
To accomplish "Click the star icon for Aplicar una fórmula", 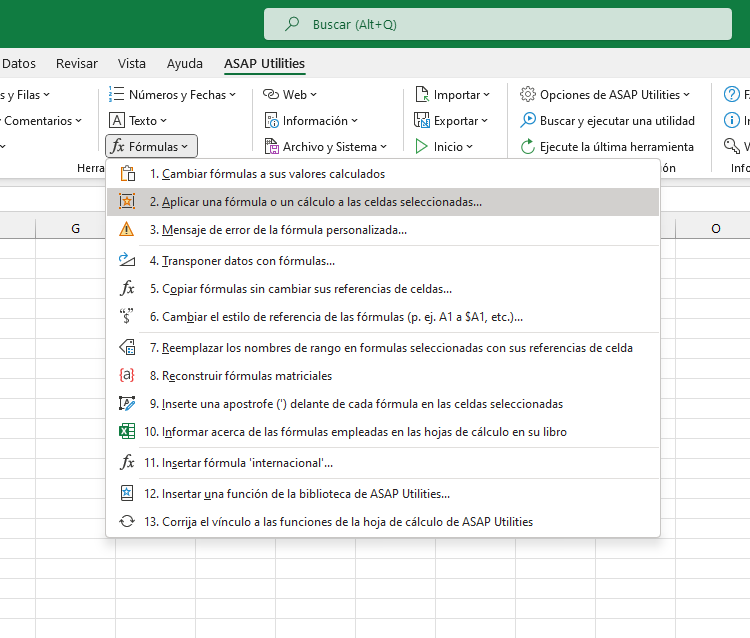I will pos(127,201).
